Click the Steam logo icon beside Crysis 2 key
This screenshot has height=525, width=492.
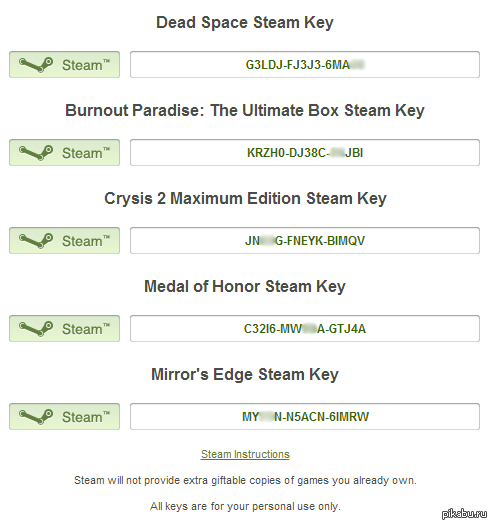pos(36,241)
